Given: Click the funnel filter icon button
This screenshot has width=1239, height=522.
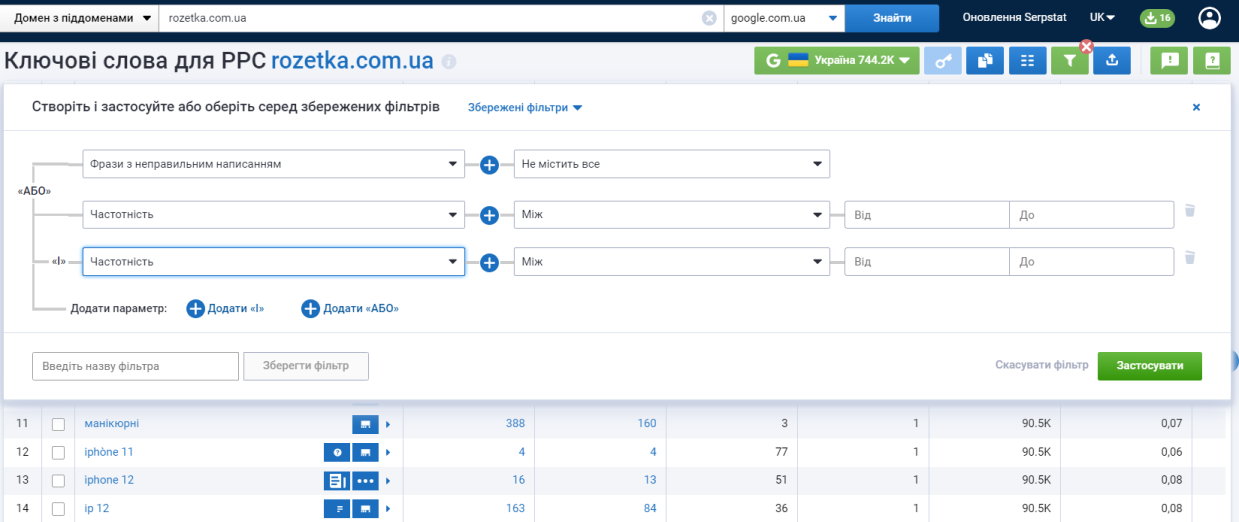Looking at the screenshot, I should point(1070,61).
